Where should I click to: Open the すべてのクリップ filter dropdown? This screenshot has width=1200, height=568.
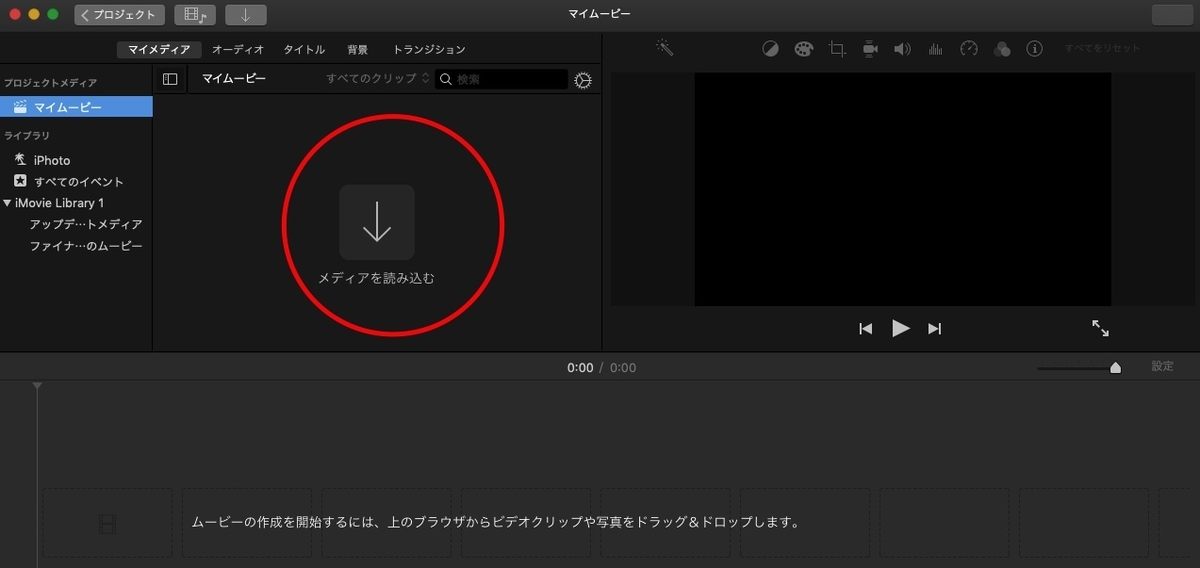[x=377, y=78]
